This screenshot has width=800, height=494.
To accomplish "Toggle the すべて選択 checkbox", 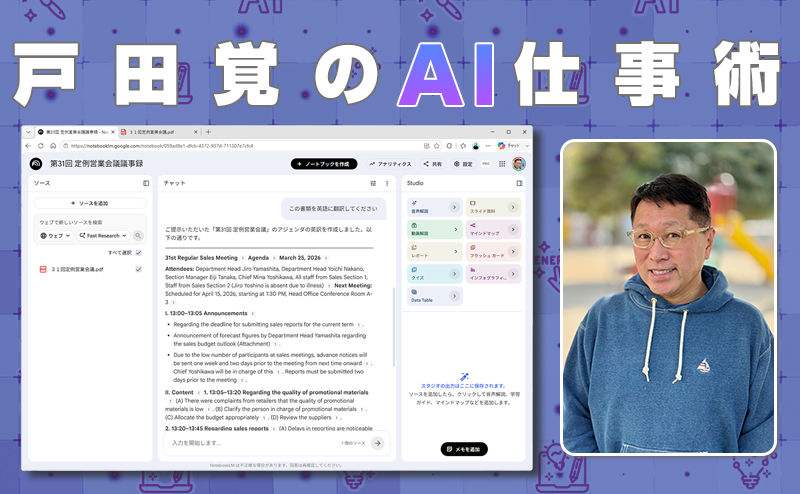I will pyautogui.click(x=139, y=253).
